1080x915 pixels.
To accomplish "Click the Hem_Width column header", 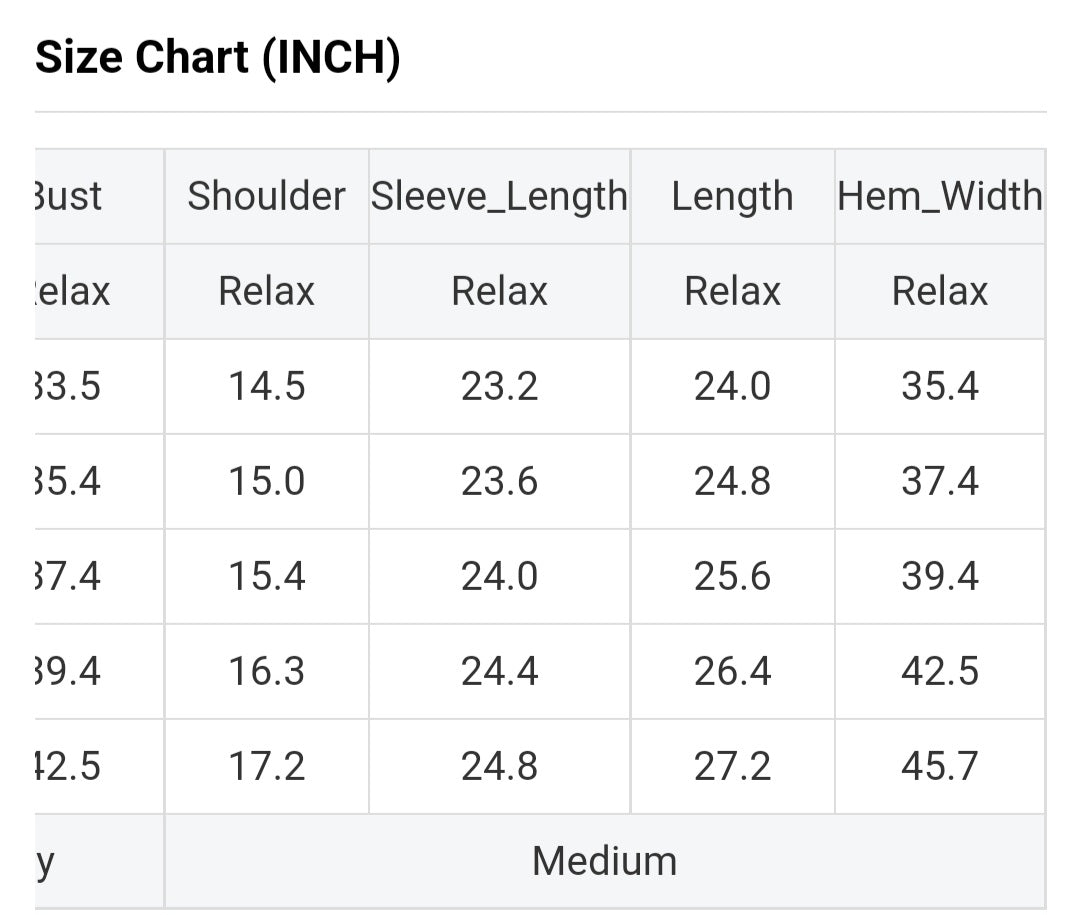I will click(x=939, y=196).
